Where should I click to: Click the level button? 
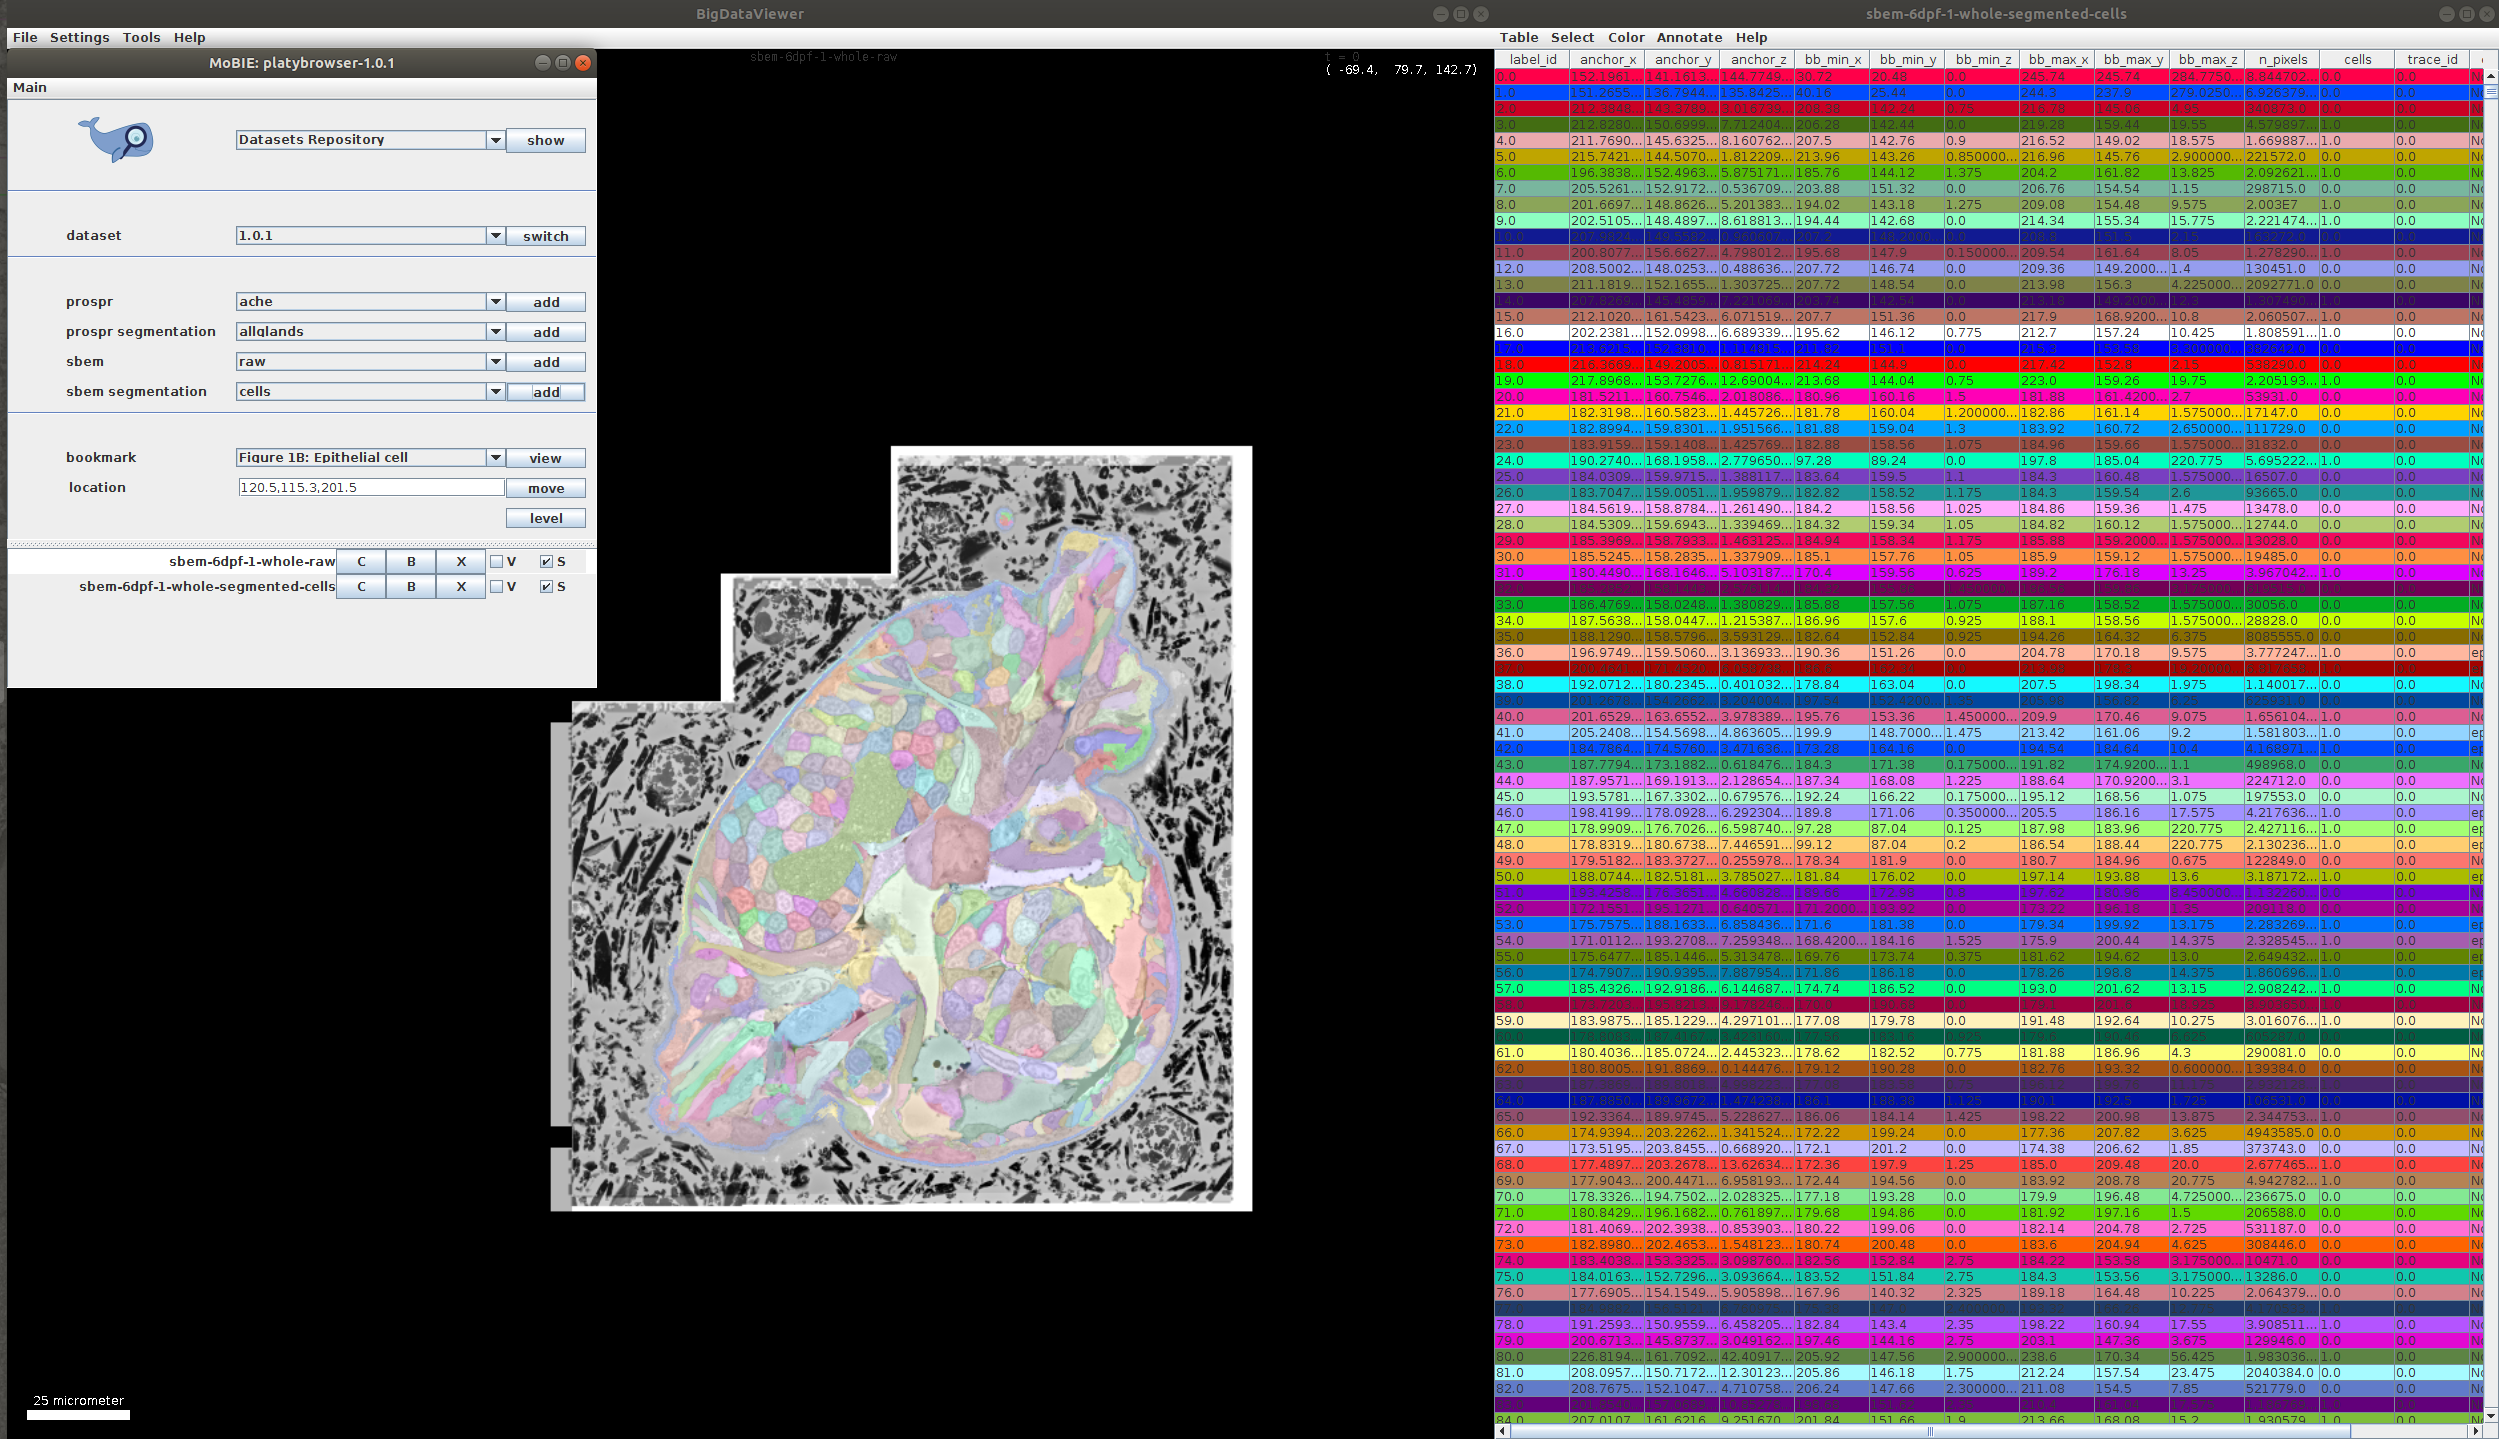click(546, 518)
